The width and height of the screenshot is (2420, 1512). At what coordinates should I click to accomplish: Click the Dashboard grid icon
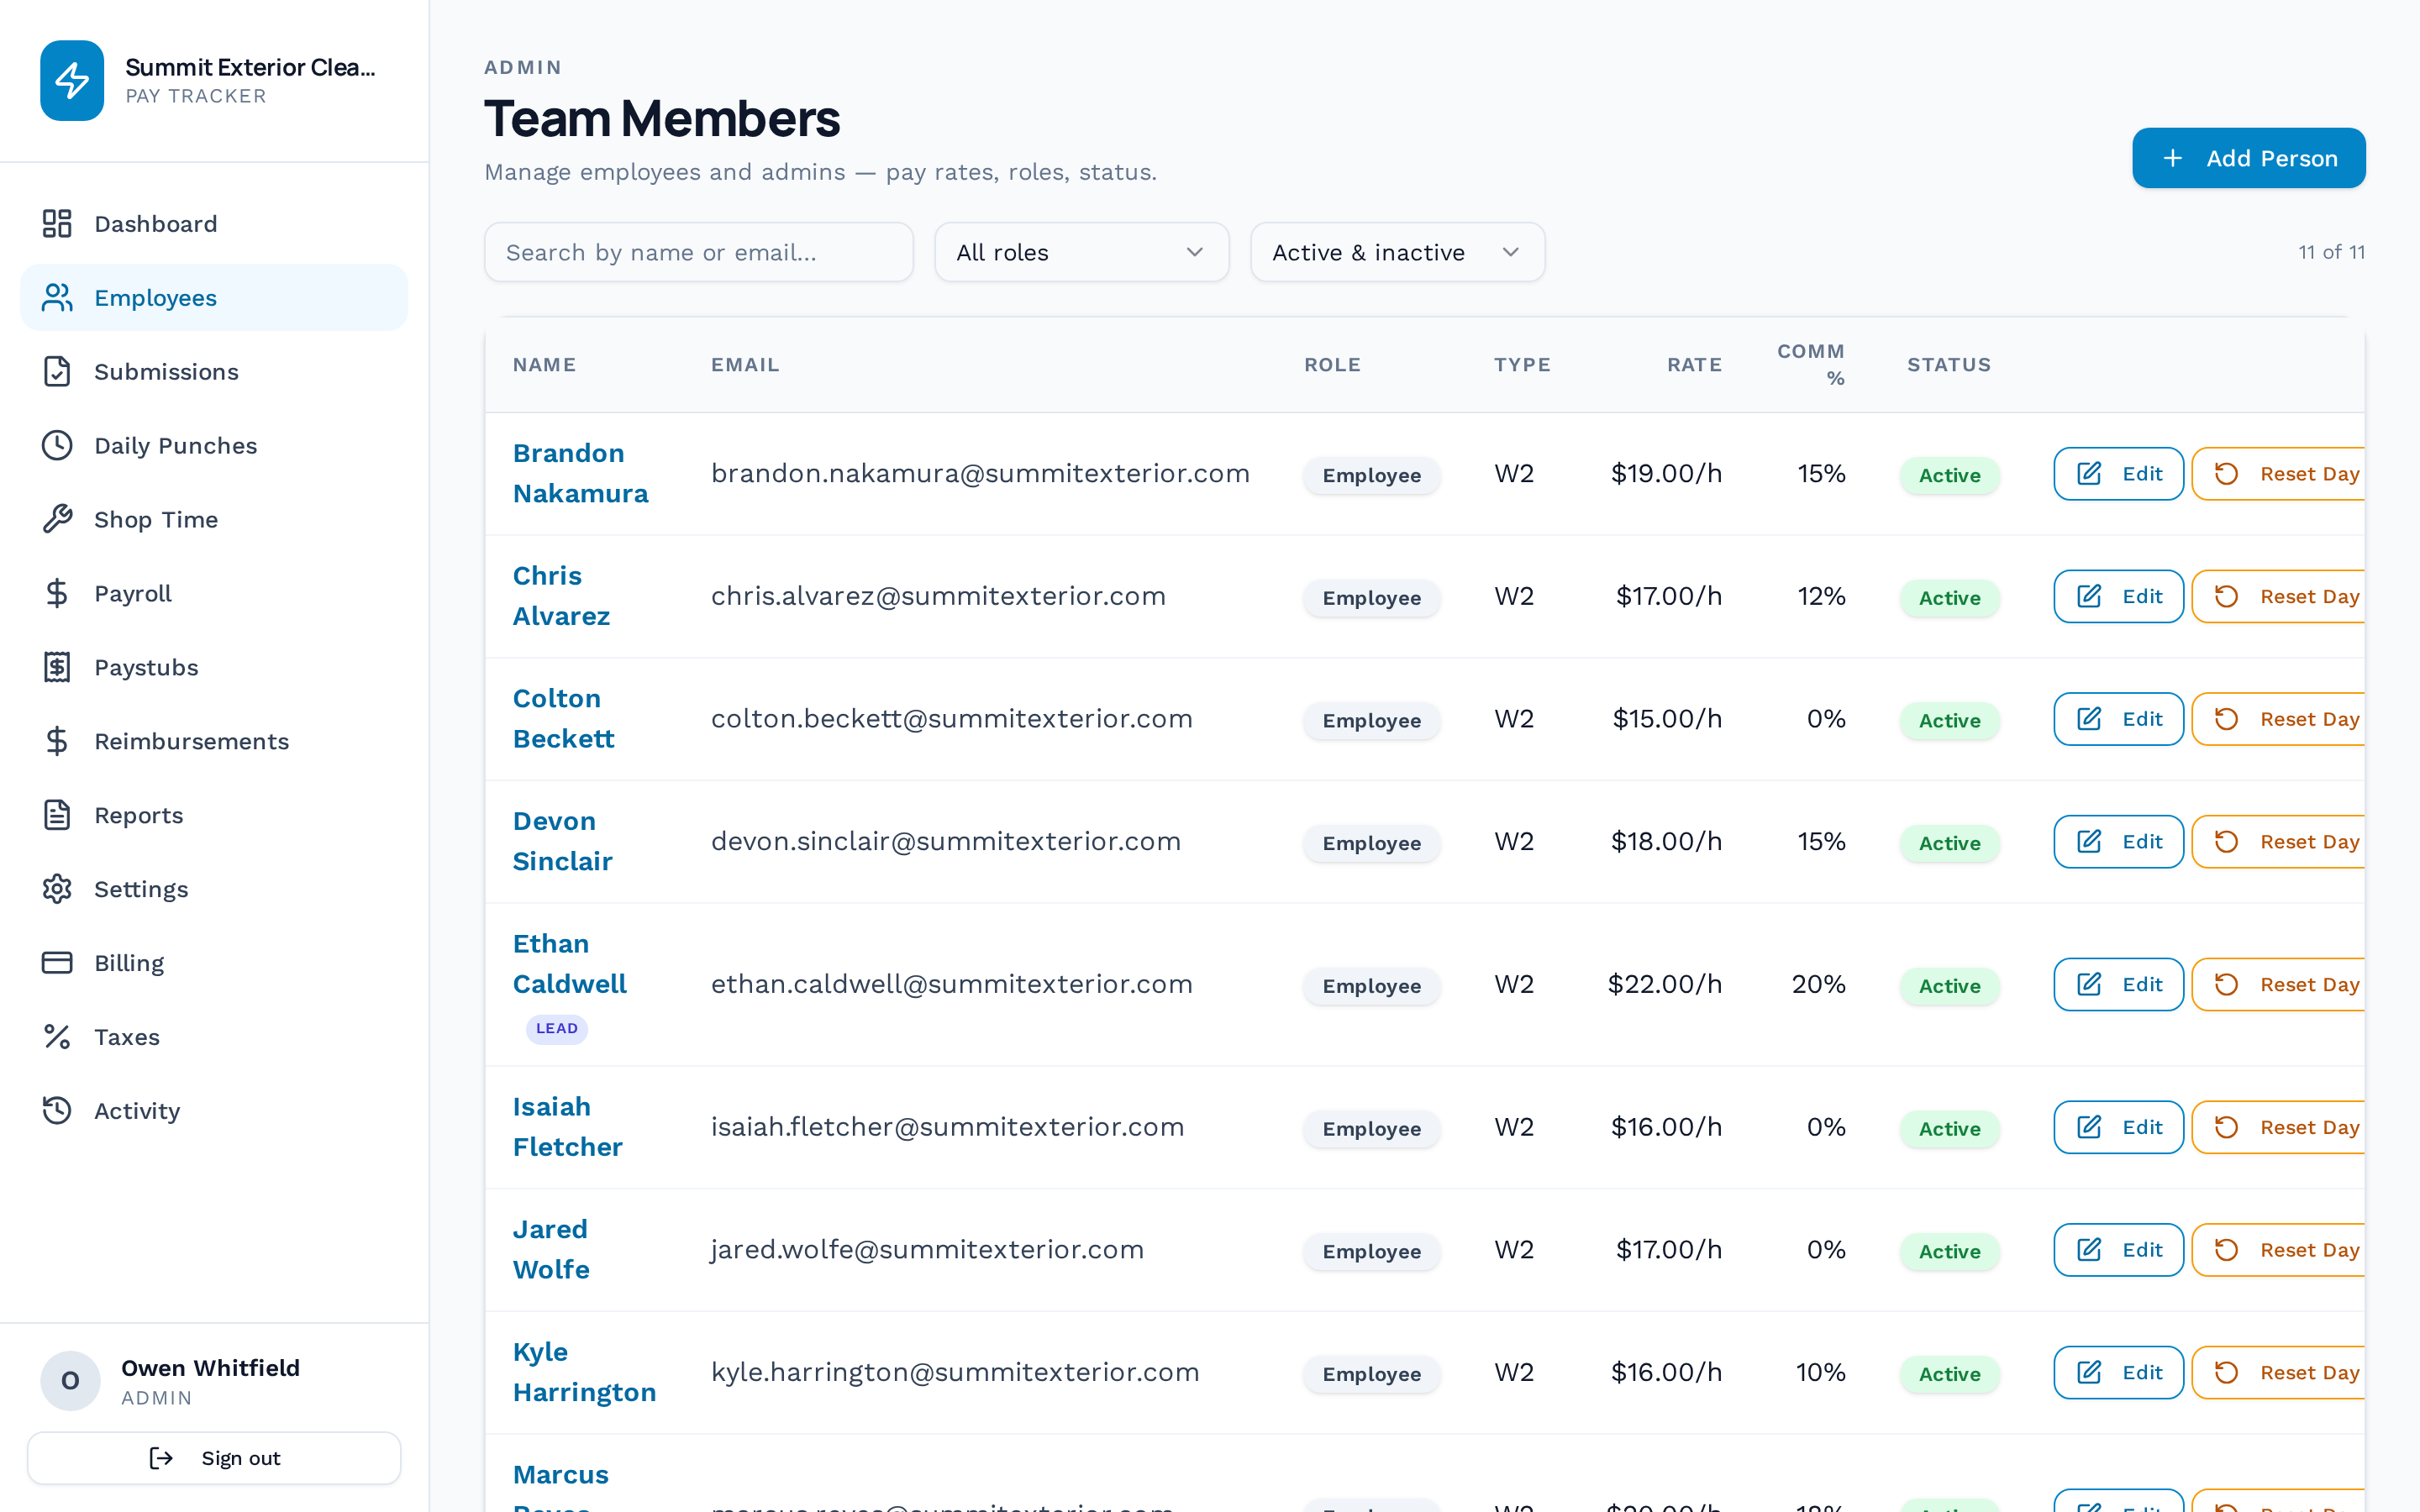point(57,223)
